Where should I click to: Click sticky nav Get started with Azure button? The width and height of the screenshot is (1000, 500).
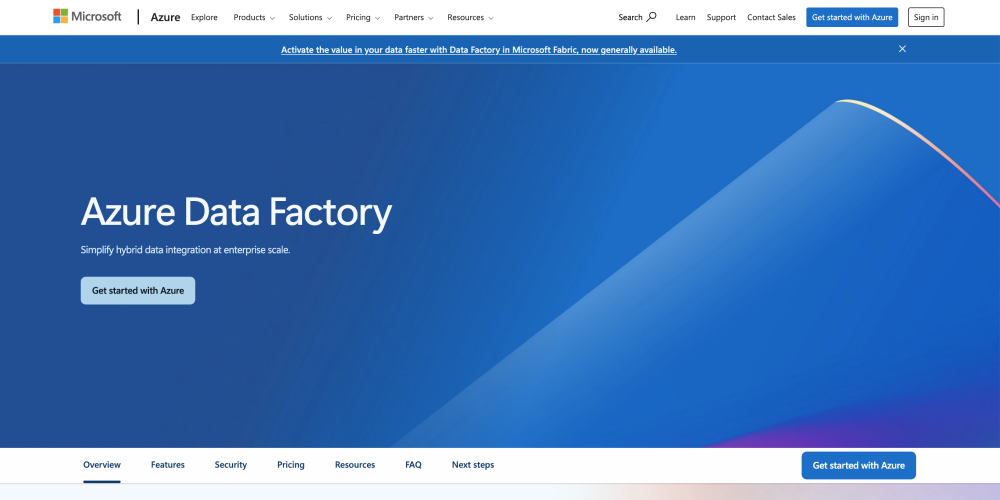858,466
